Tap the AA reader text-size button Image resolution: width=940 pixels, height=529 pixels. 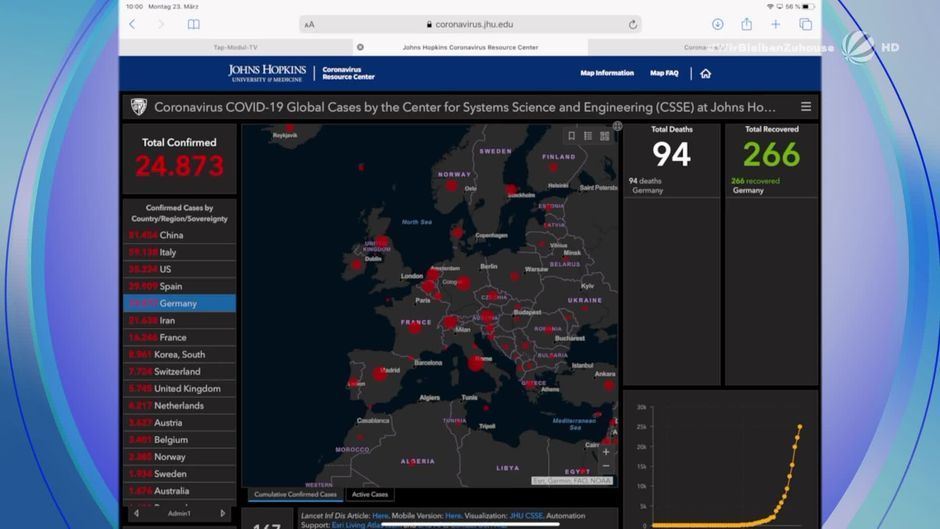(x=309, y=25)
